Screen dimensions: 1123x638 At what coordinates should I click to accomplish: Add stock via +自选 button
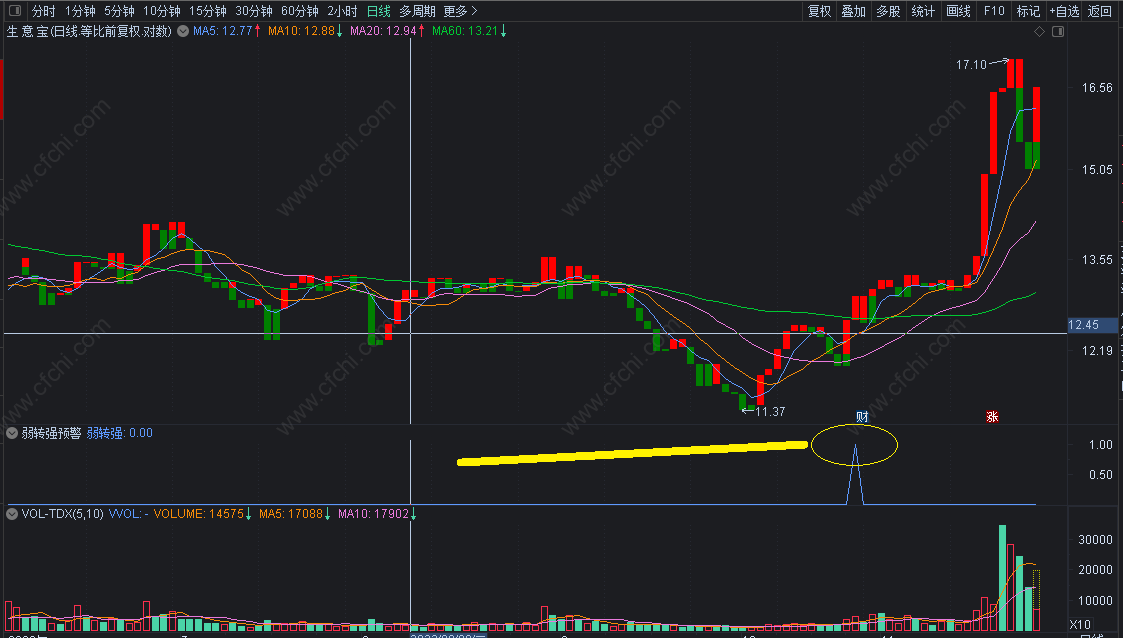(1064, 11)
